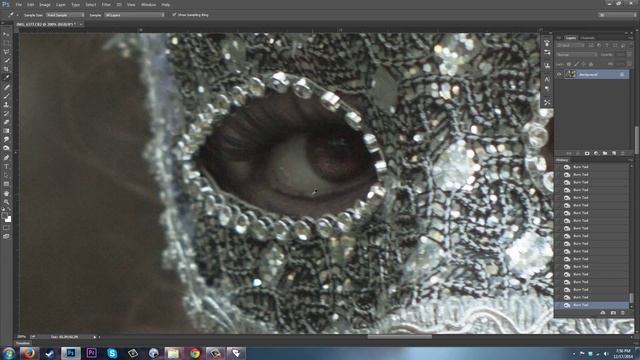Select the Spot Healing Brush tool

[x=6, y=87]
